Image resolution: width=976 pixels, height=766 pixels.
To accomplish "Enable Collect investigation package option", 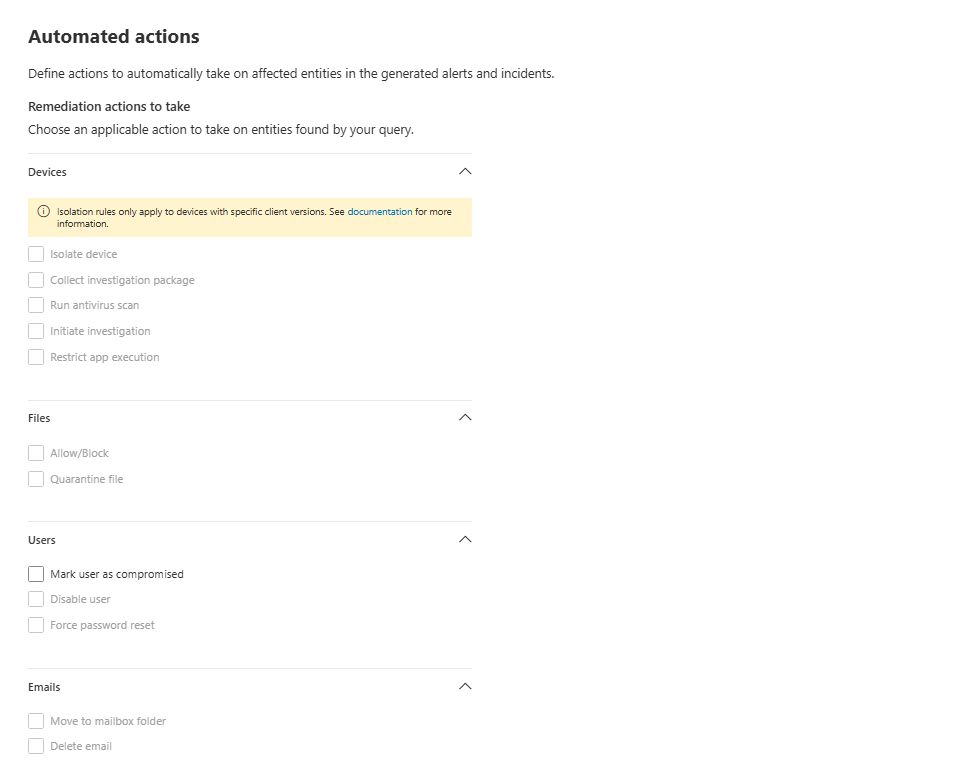I will [36, 280].
